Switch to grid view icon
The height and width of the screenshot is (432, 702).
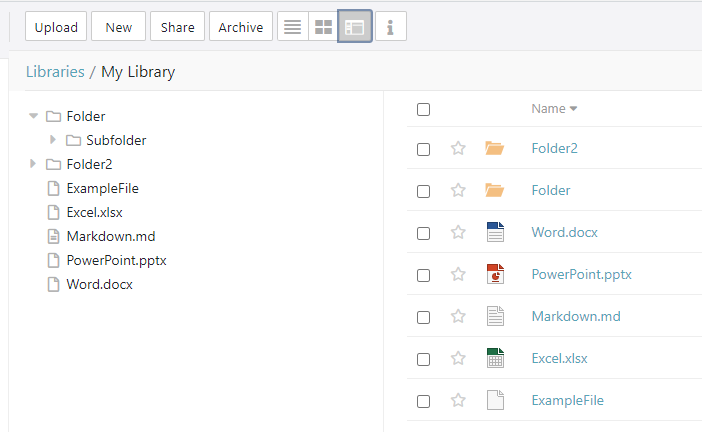[x=323, y=28]
